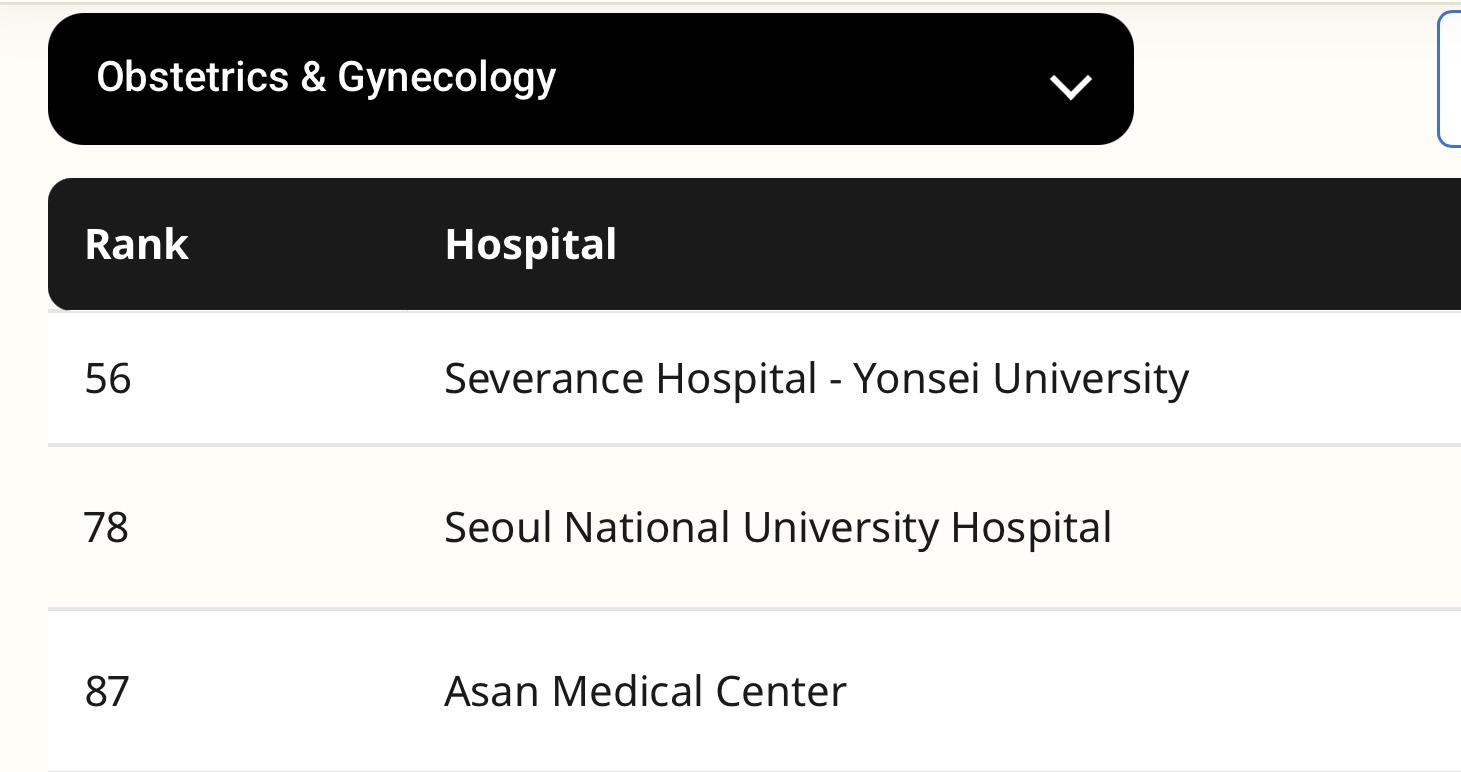Click the Hospital column header
The image size is (1461, 772).
(530, 245)
